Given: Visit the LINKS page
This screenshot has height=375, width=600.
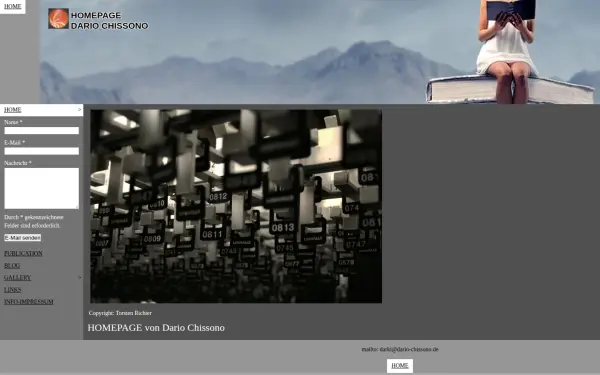Looking at the screenshot, I should pyautogui.click(x=13, y=290).
